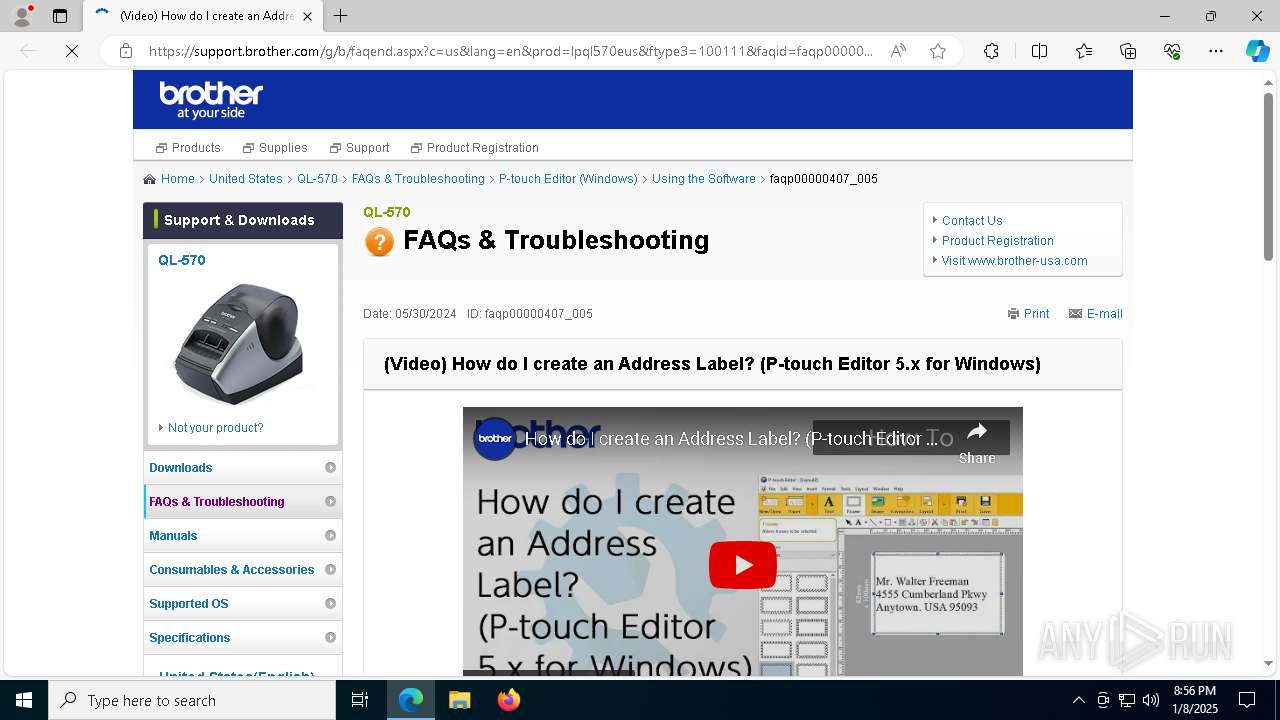1280x720 pixels.
Task: Open File Explorer from taskbar
Action: pyautogui.click(x=459, y=700)
